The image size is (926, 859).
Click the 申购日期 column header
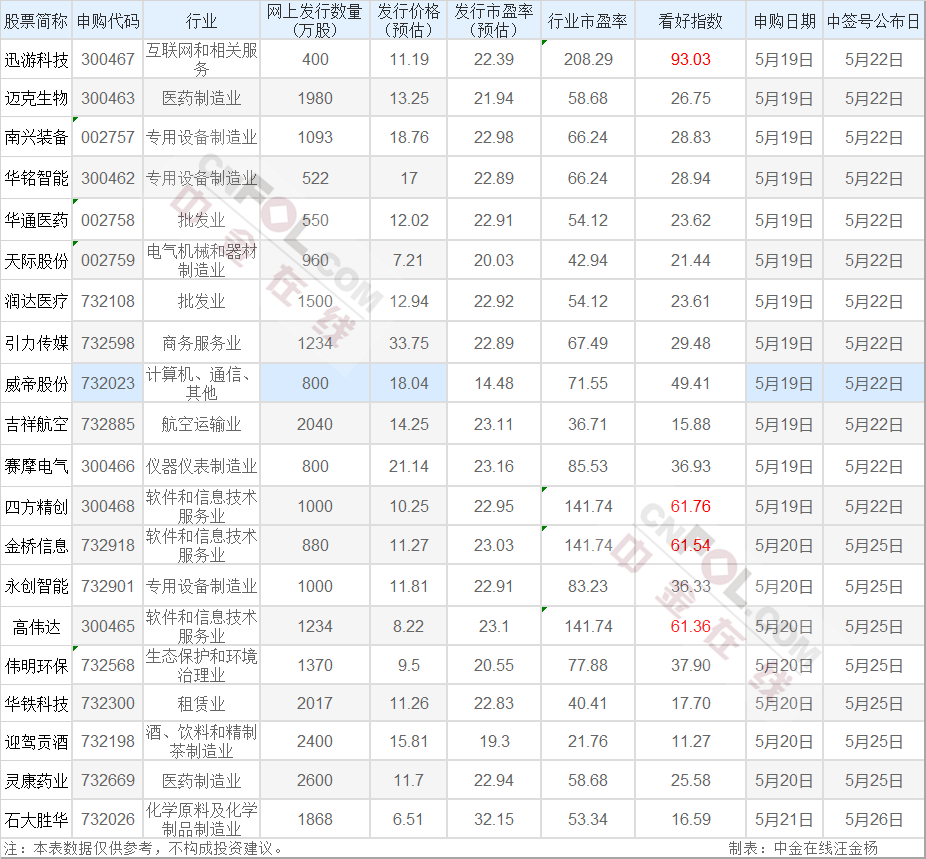click(784, 22)
